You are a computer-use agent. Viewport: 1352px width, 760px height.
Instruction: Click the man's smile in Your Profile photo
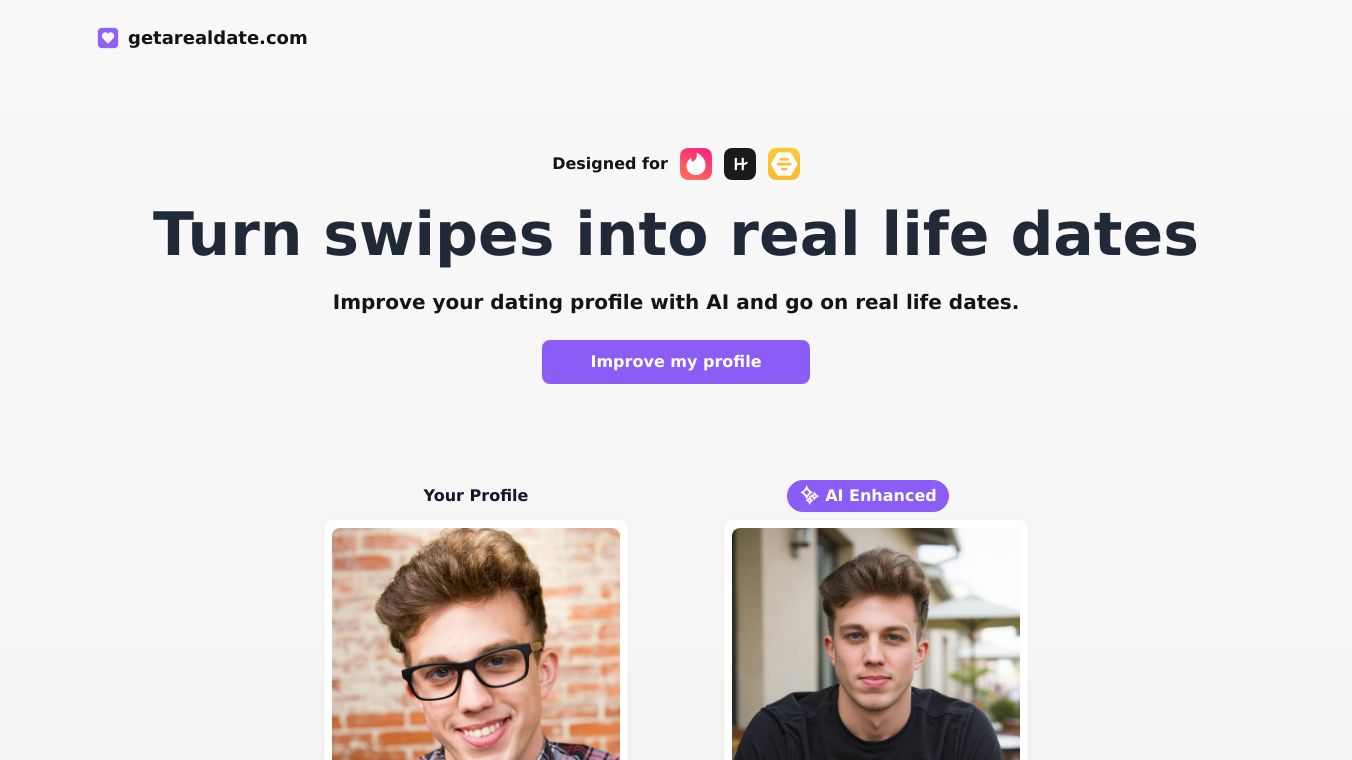[483, 732]
